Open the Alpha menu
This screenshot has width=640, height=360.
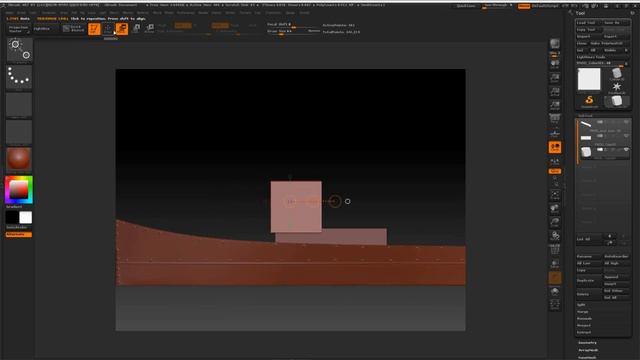[x=9, y=13]
